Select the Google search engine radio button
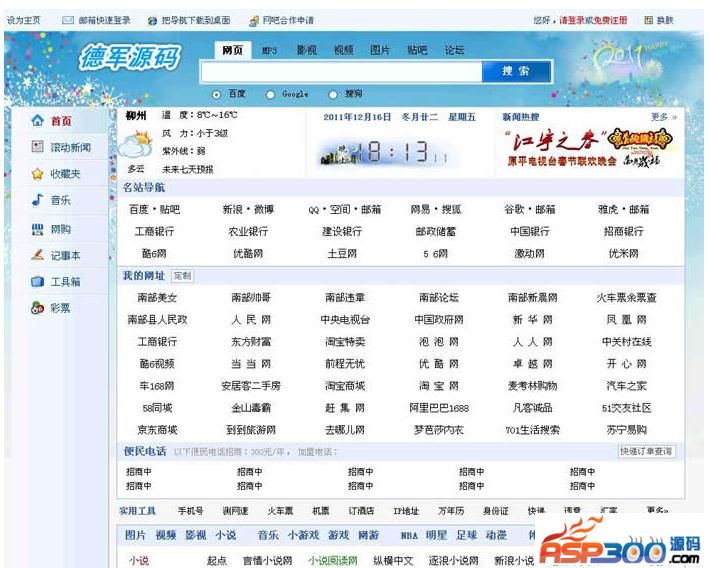This screenshot has height=568, width=710. 270,94
